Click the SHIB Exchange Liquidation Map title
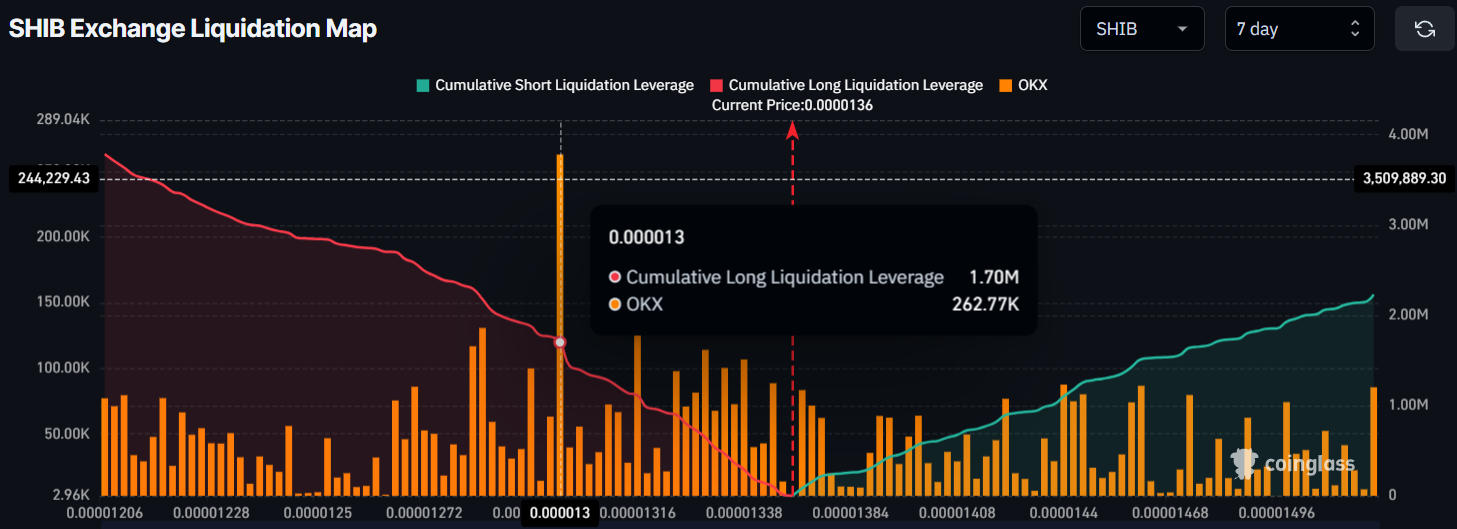The height and width of the screenshot is (529, 1457). click(x=193, y=29)
